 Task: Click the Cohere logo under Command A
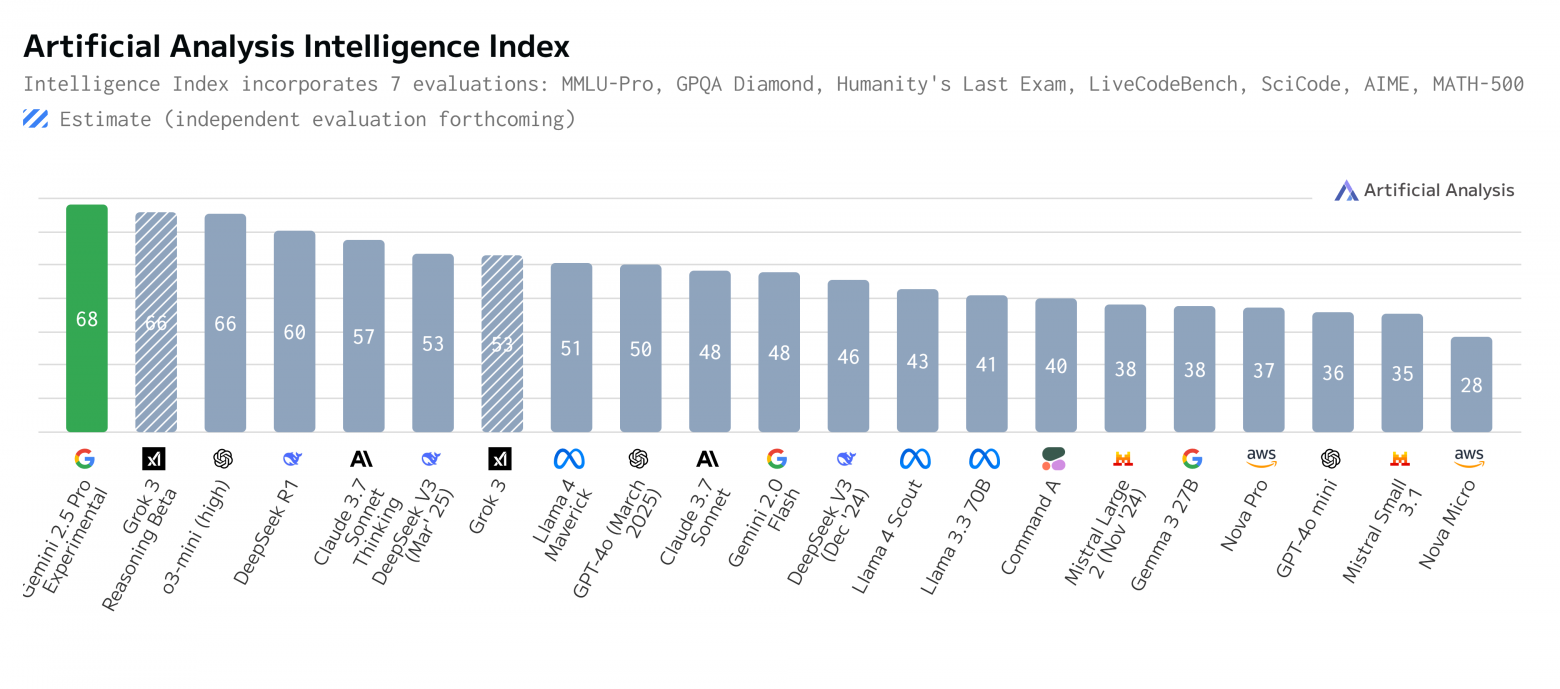click(1054, 459)
